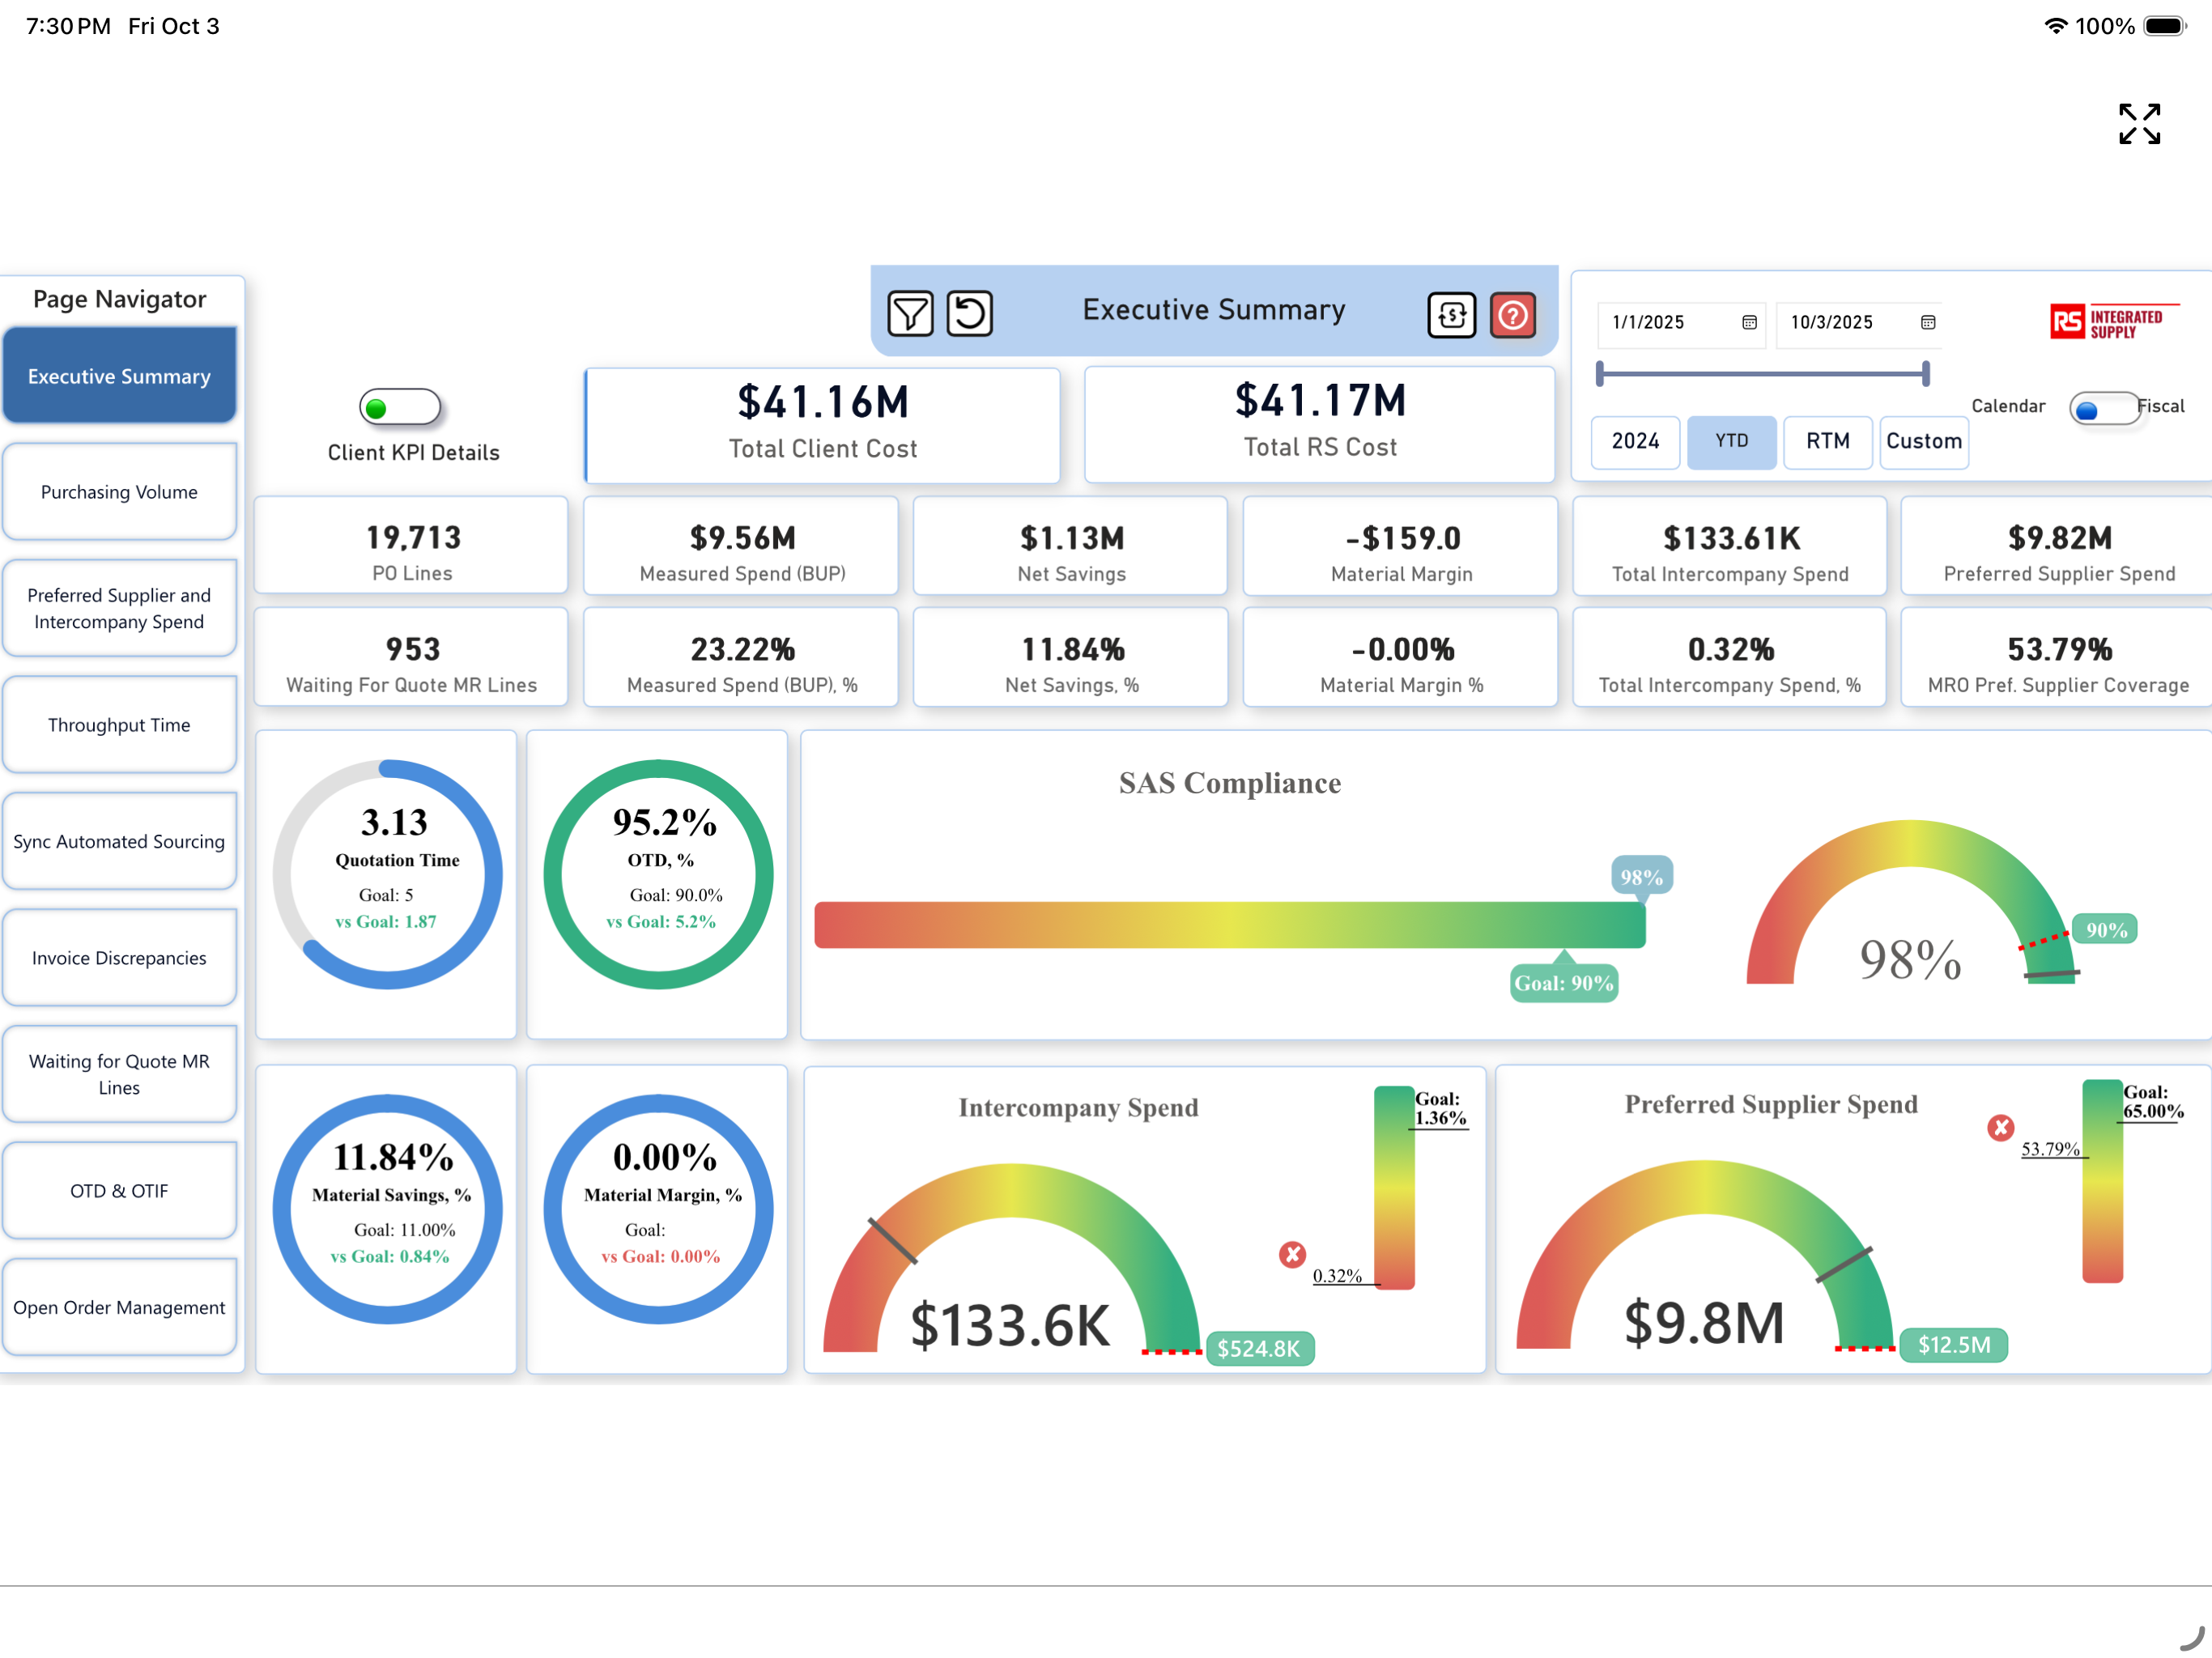
Task: Open the end date calendar picker icon
Action: pyautogui.click(x=1928, y=322)
